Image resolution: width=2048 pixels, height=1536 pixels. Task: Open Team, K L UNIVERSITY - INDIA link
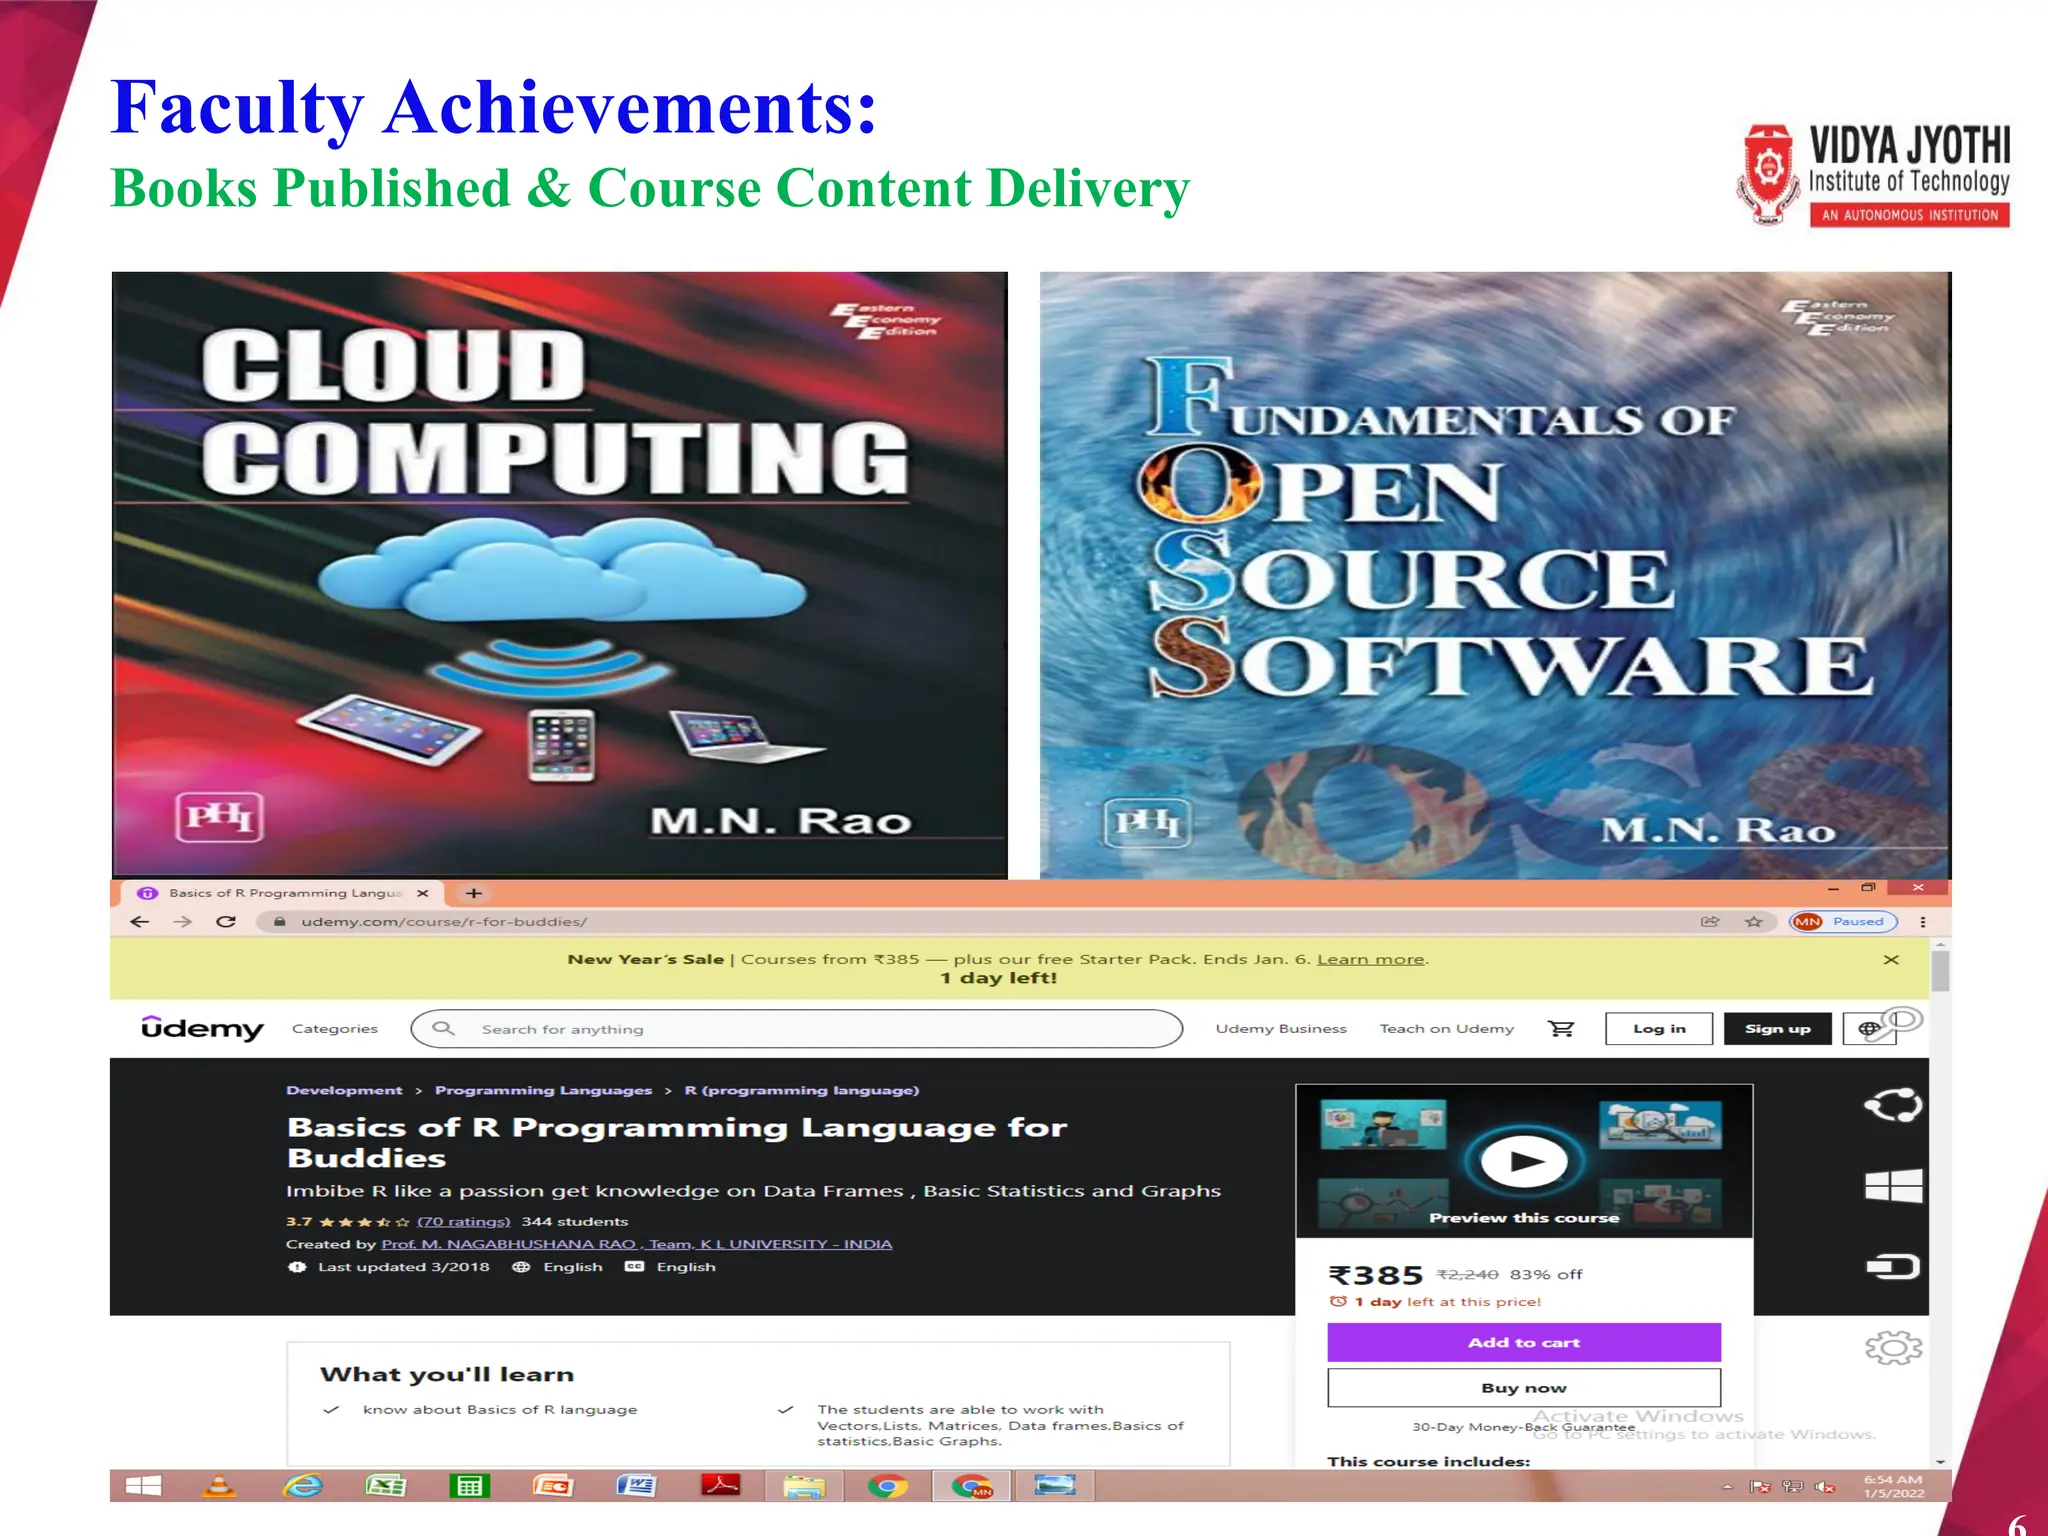[x=770, y=1244]
